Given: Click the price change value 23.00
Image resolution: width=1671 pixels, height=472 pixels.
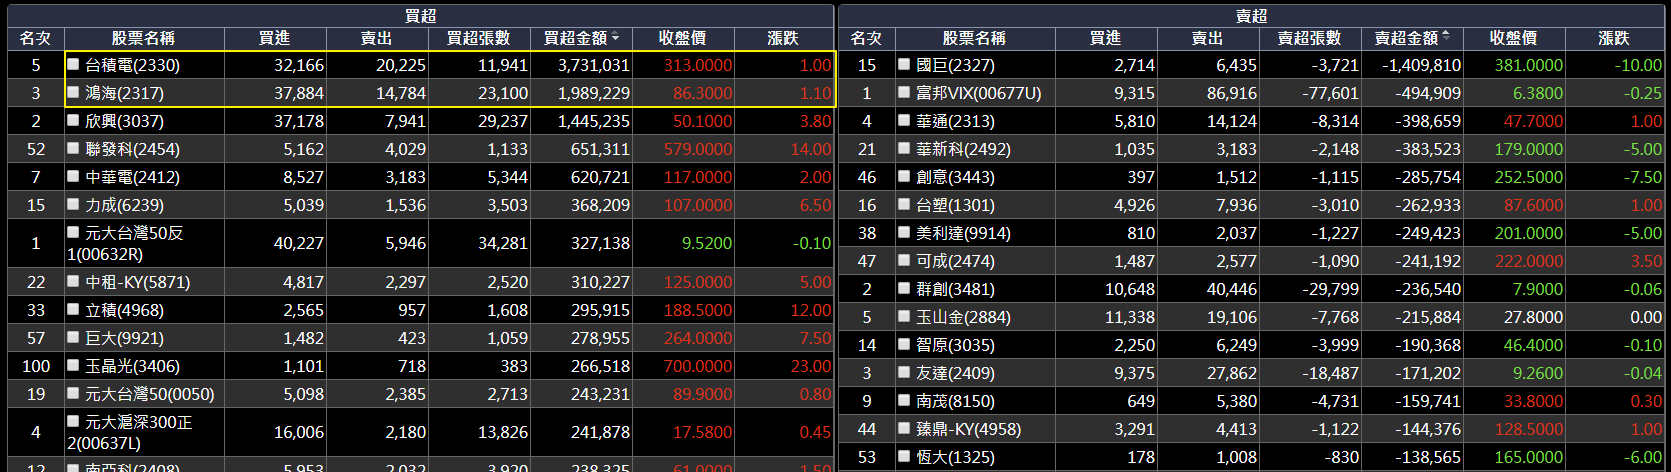Looking at the screenshot, I should pyautogui.click(x=811, y=366).
